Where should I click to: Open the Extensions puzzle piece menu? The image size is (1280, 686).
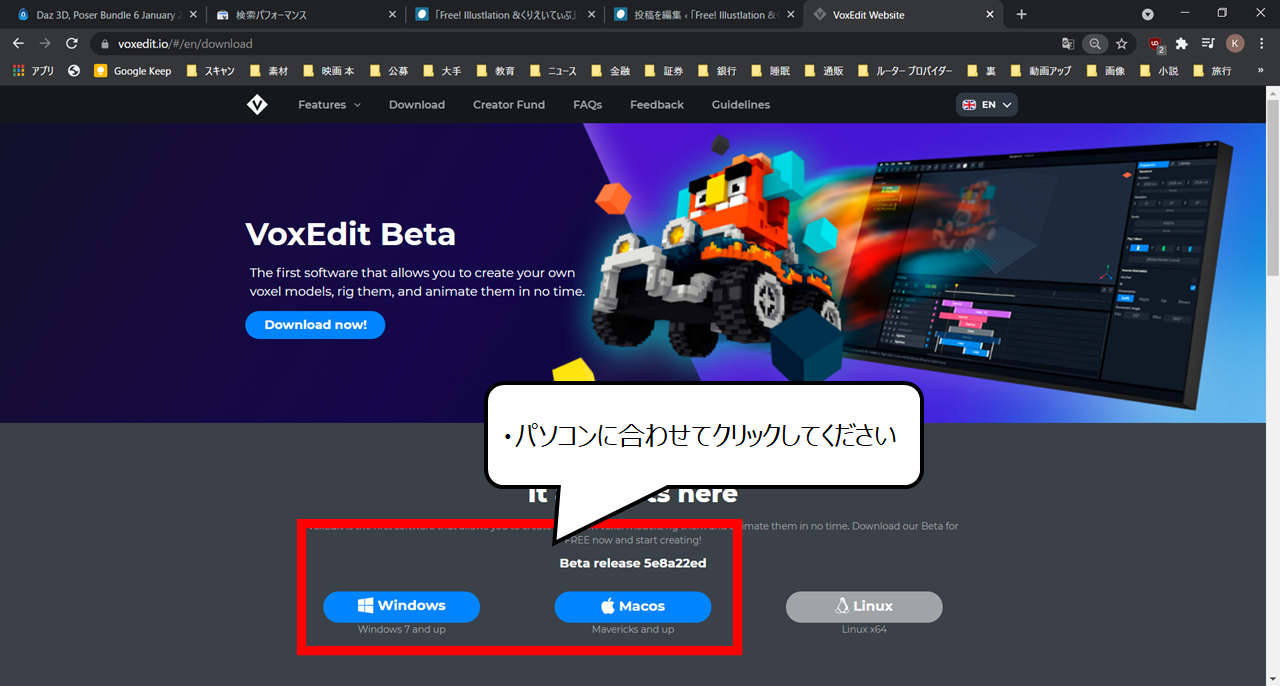1181,44
